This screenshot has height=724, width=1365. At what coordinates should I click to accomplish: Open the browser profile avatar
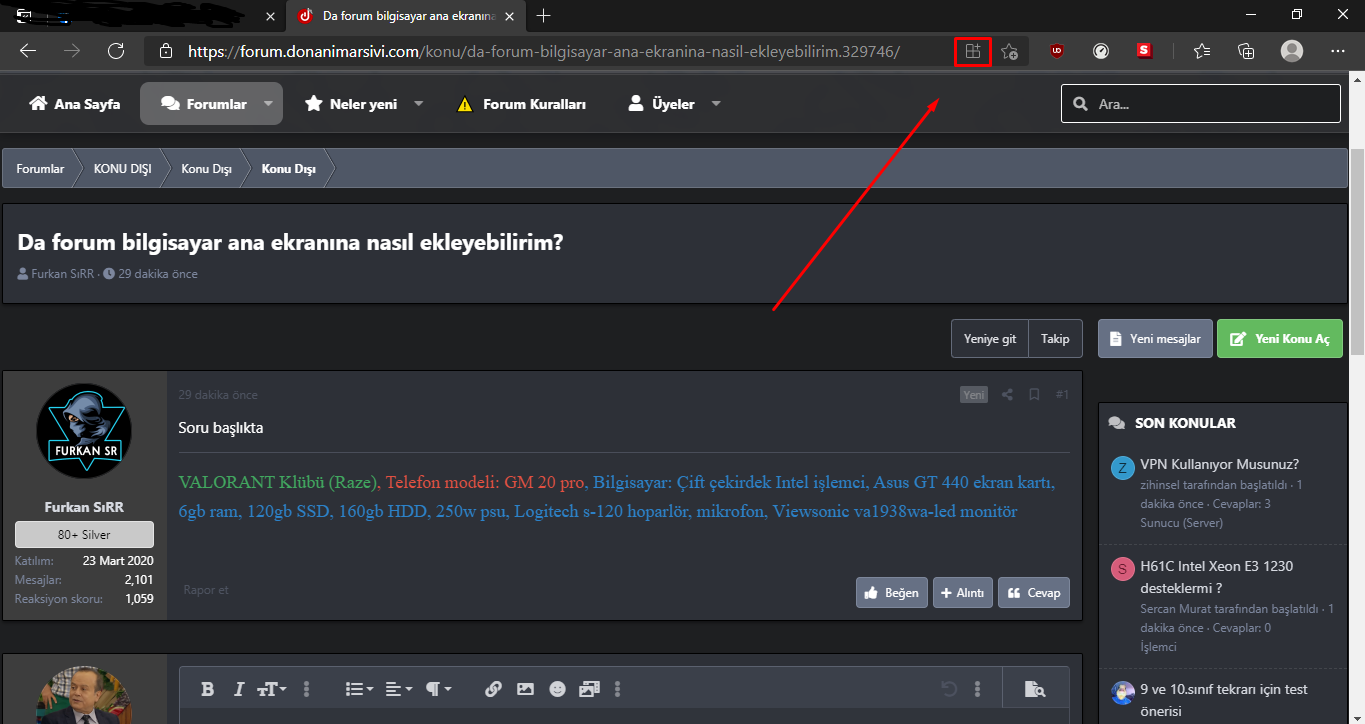[1292, 51]
